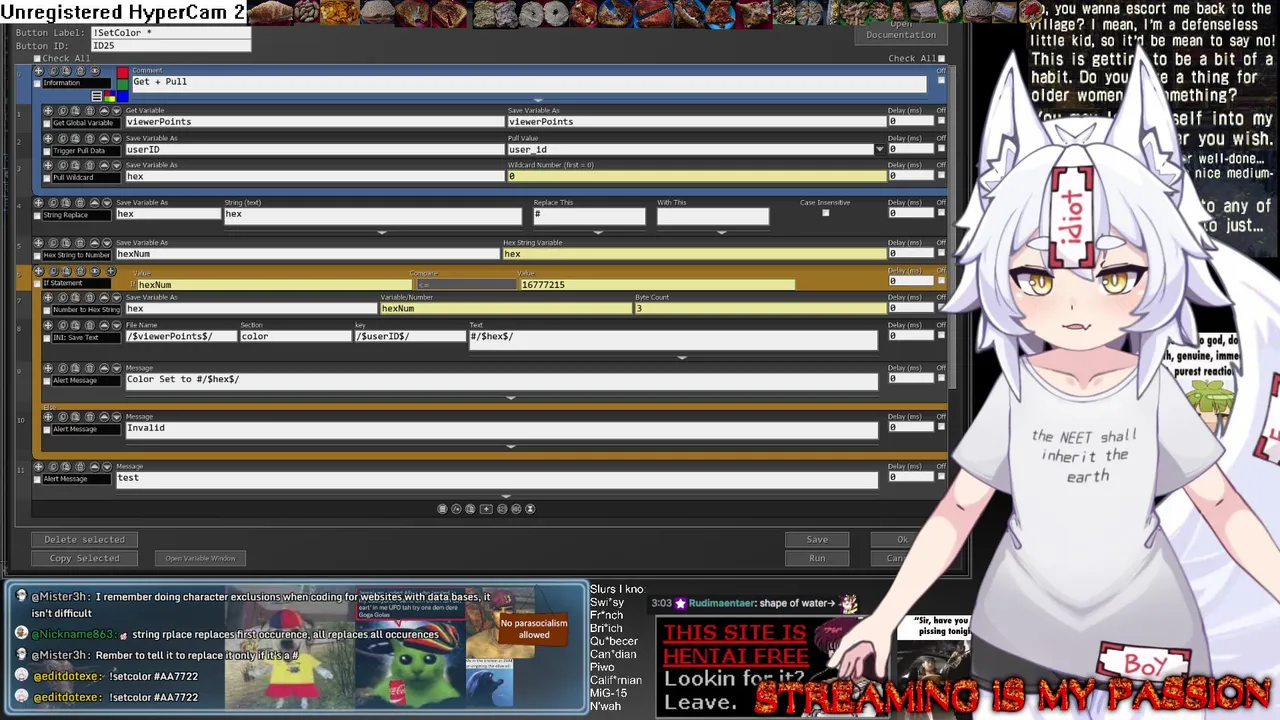
Task: Click move handle on INI: Save Text row
Action: (48, 325)
